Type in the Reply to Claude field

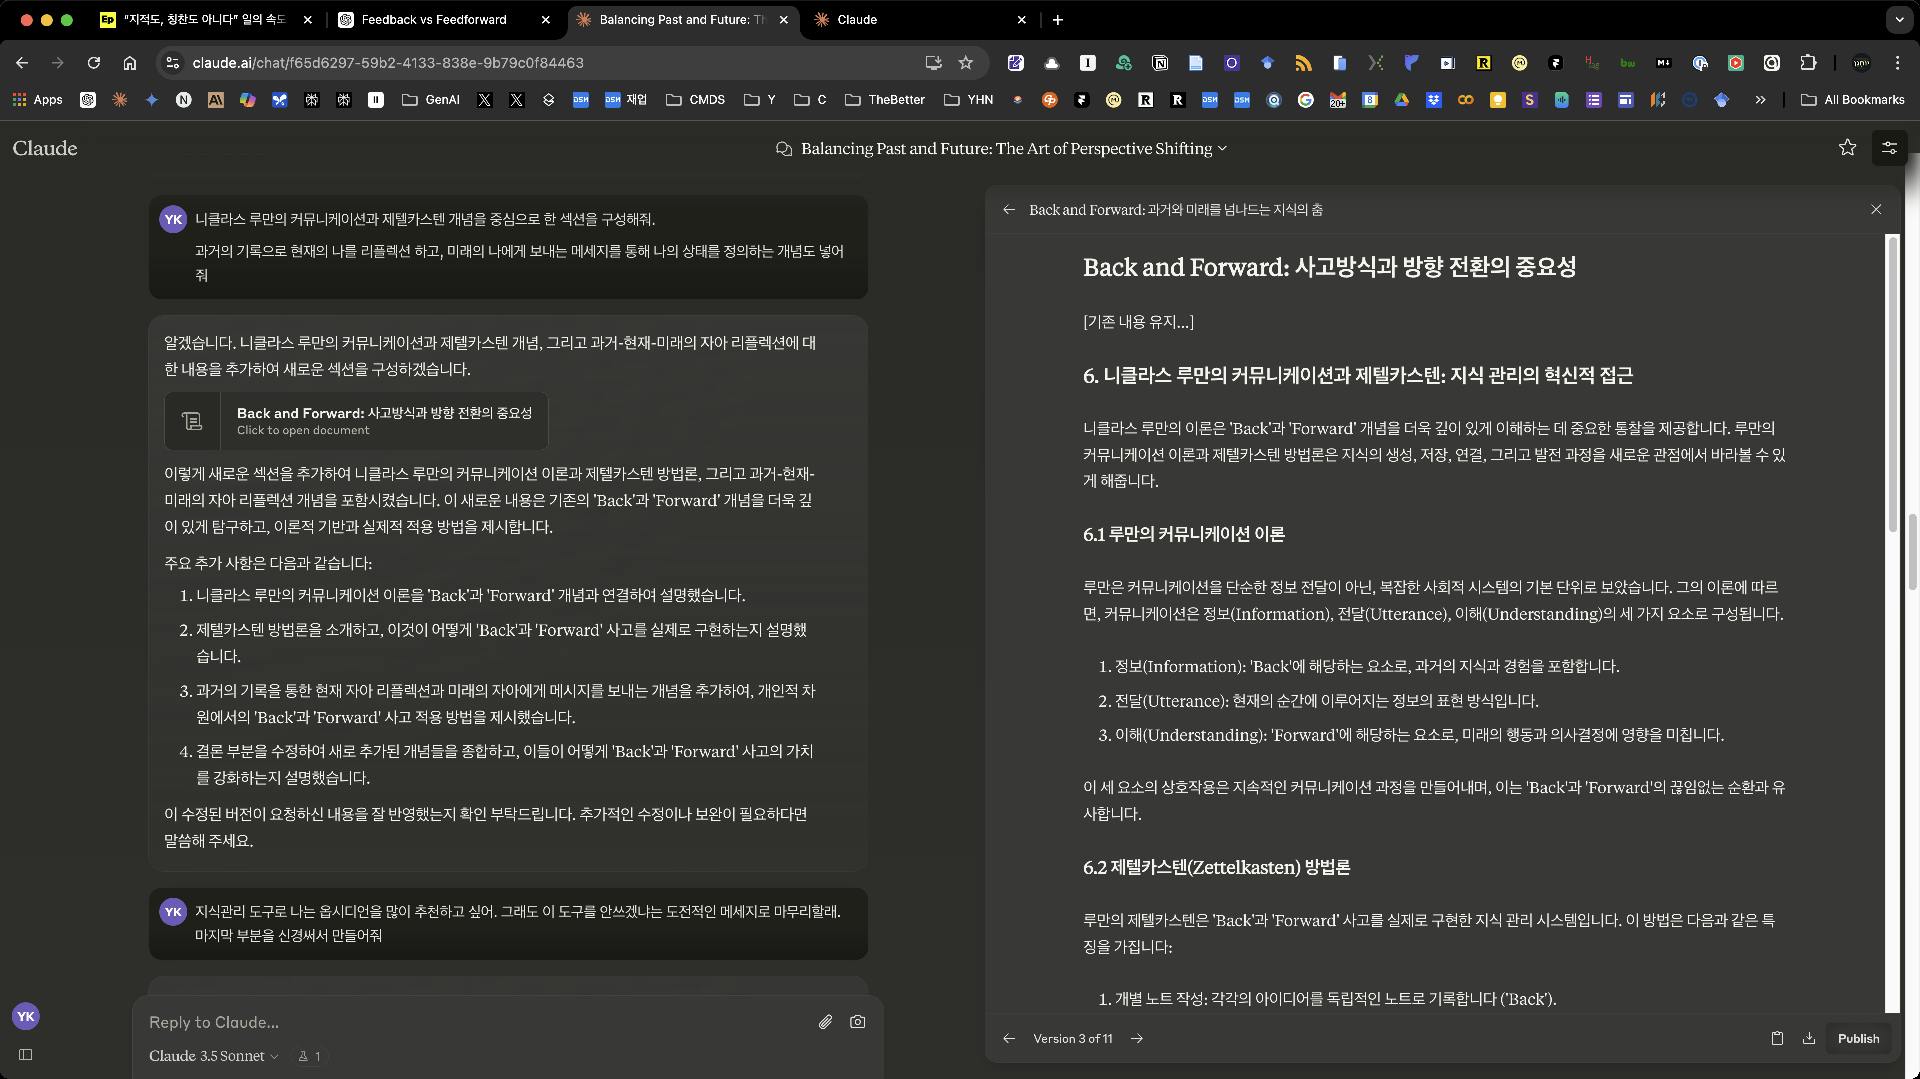(x=475, y=1022)
